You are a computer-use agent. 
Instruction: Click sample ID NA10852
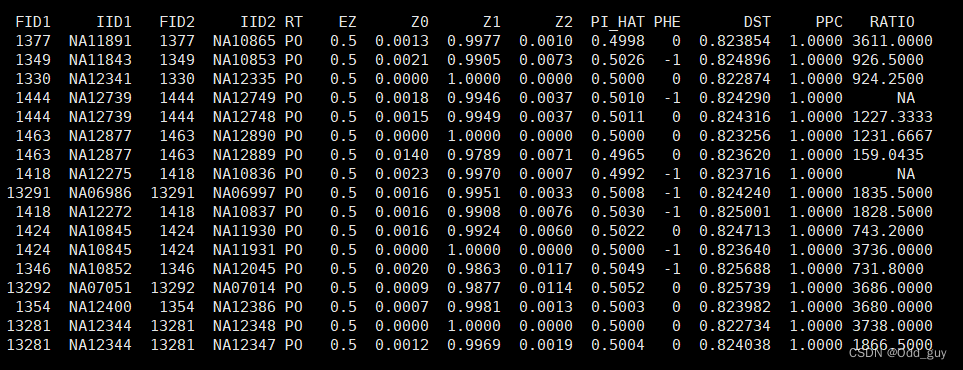click(x=101, y=270)
